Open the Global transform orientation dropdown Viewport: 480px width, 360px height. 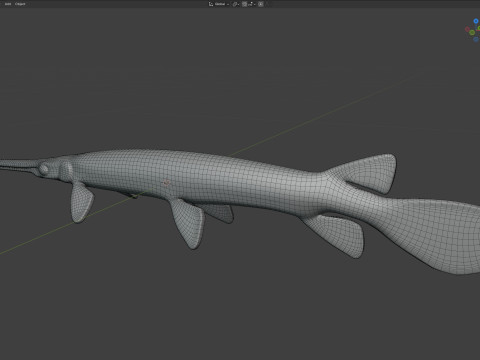[x=221, y=4]
